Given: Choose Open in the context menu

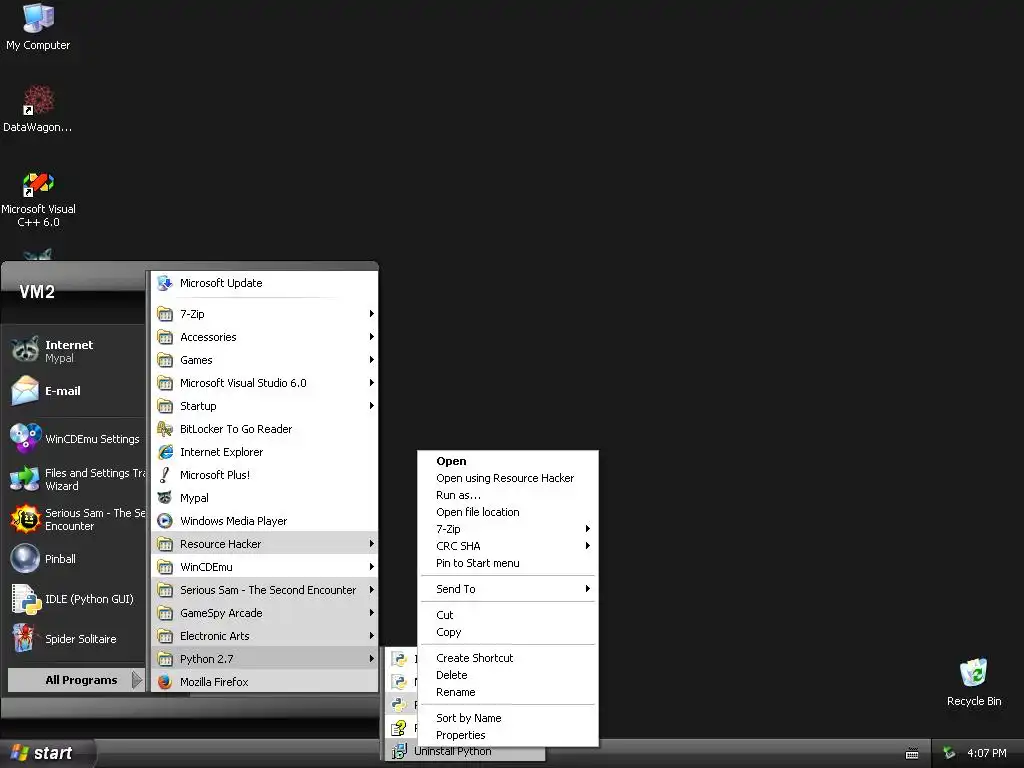Looking at the screenshot, I should click(x=508, y=461).
